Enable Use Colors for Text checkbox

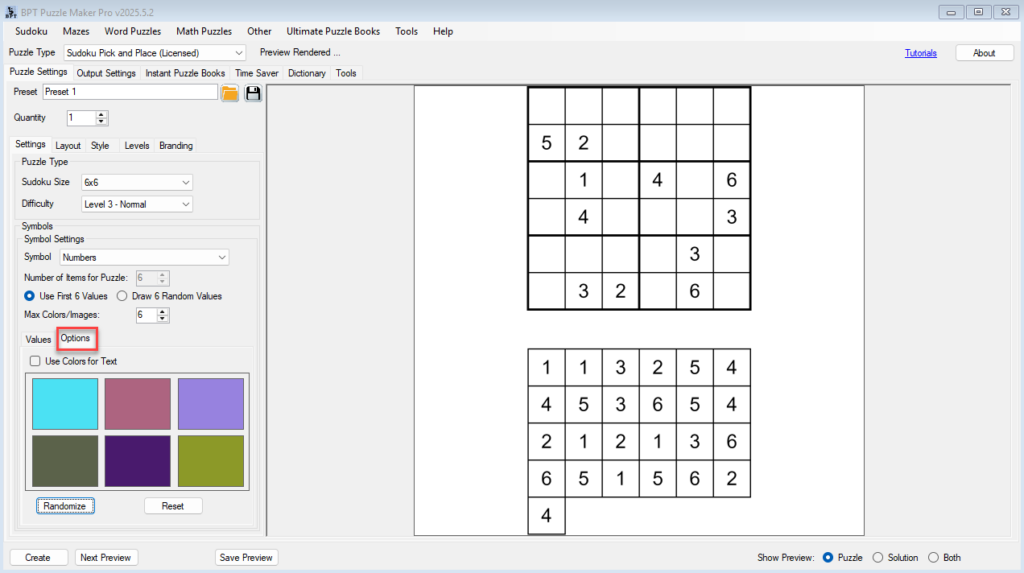pos(35,361)
